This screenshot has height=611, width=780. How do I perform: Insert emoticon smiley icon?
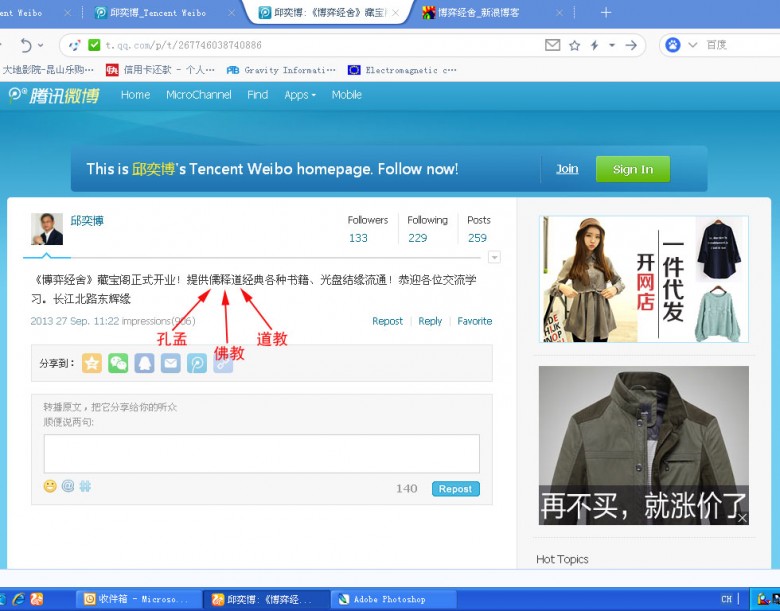tap(50, 486)
